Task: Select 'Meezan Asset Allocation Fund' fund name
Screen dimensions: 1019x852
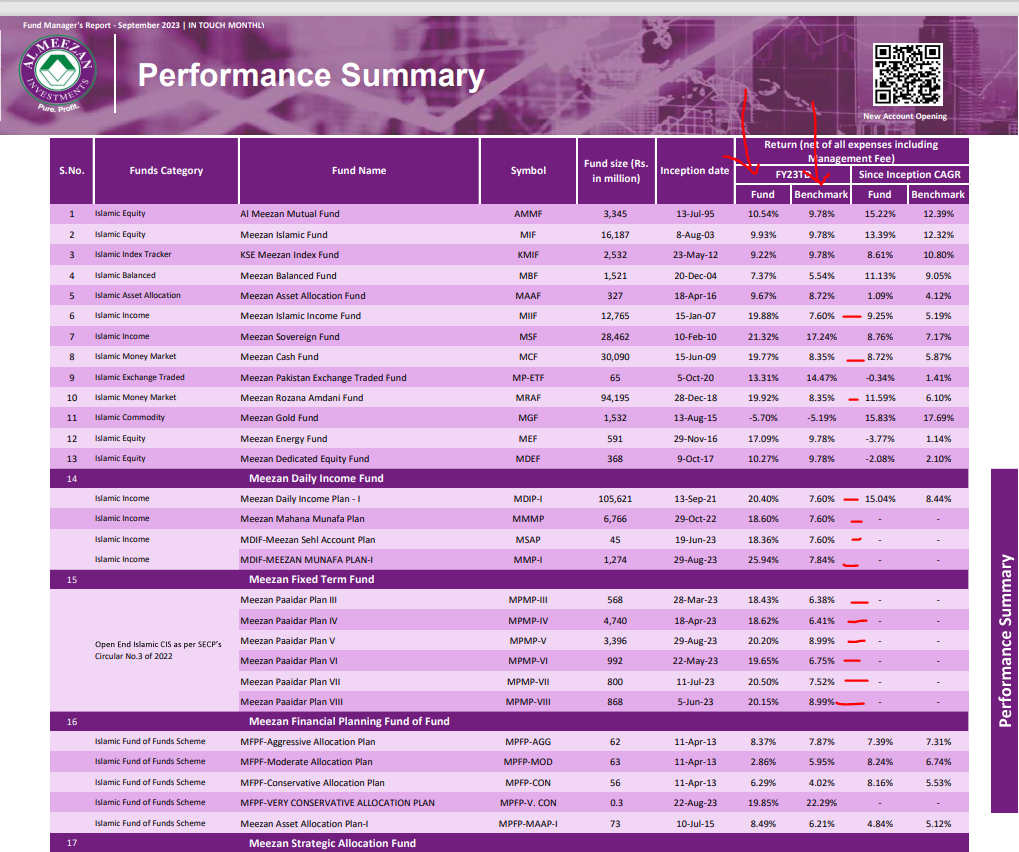Action: tap(303, 296)
